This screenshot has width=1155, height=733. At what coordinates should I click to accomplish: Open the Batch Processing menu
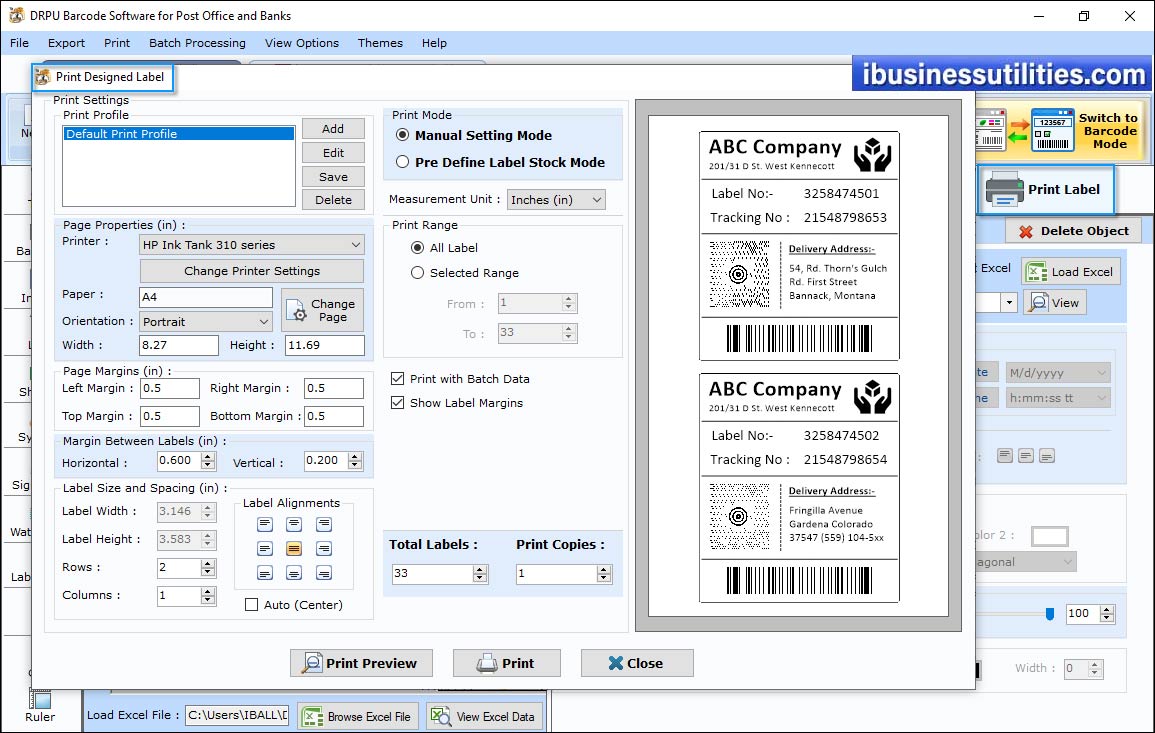pos(197,43)
